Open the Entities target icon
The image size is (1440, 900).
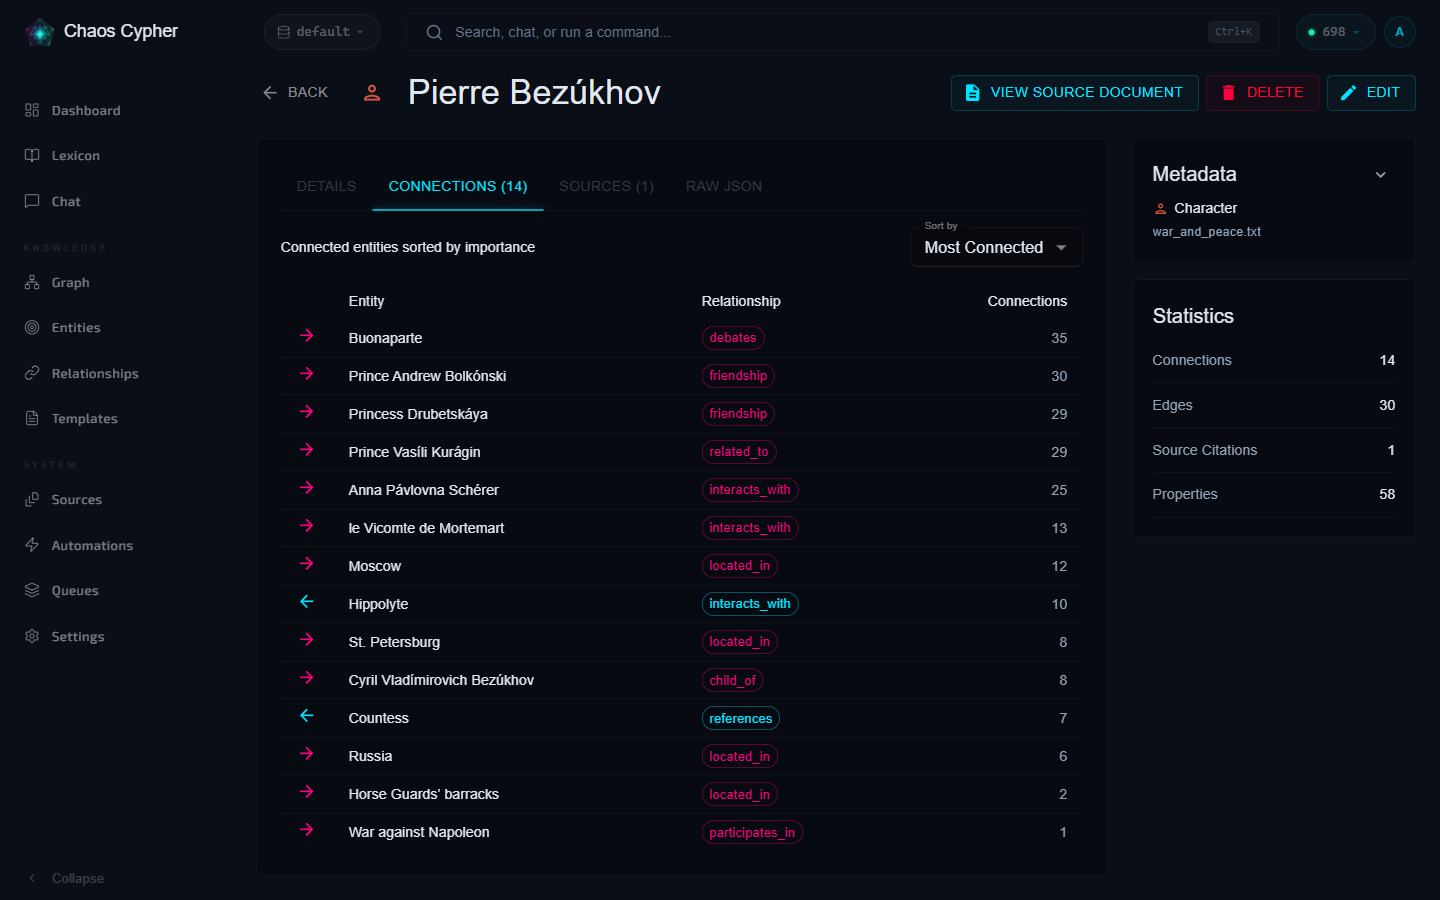[32, 327]
